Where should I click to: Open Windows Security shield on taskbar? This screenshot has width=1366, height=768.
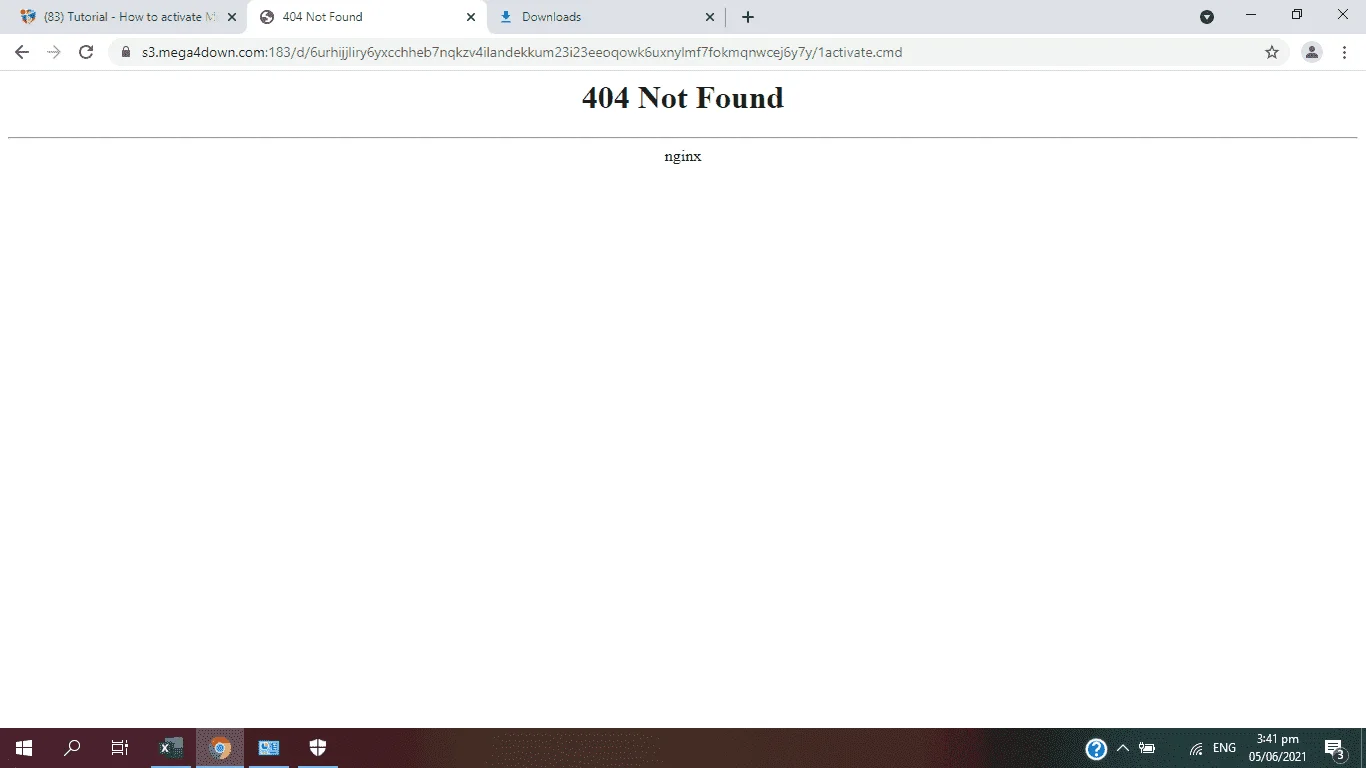click(x=317, y=748)
